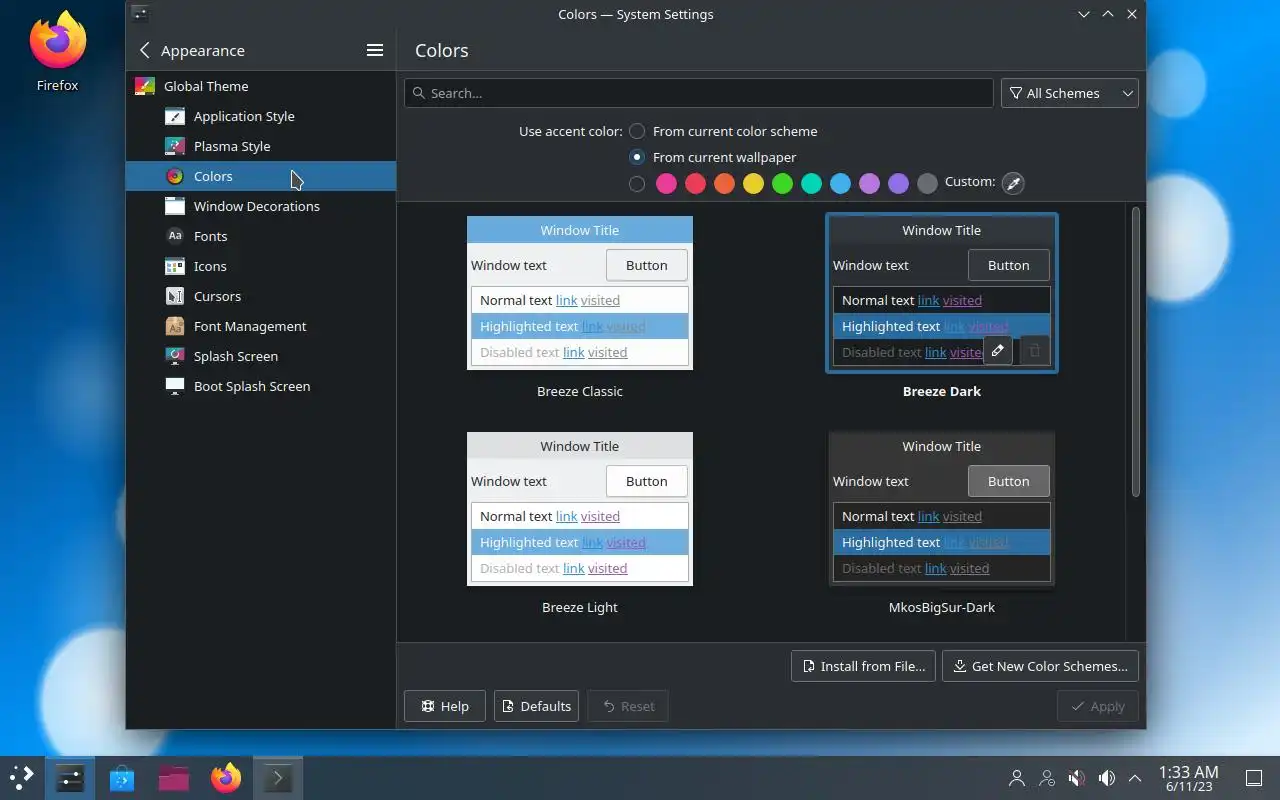Click the Cursors sidebar icon
1280x800 pixels.
175,296
